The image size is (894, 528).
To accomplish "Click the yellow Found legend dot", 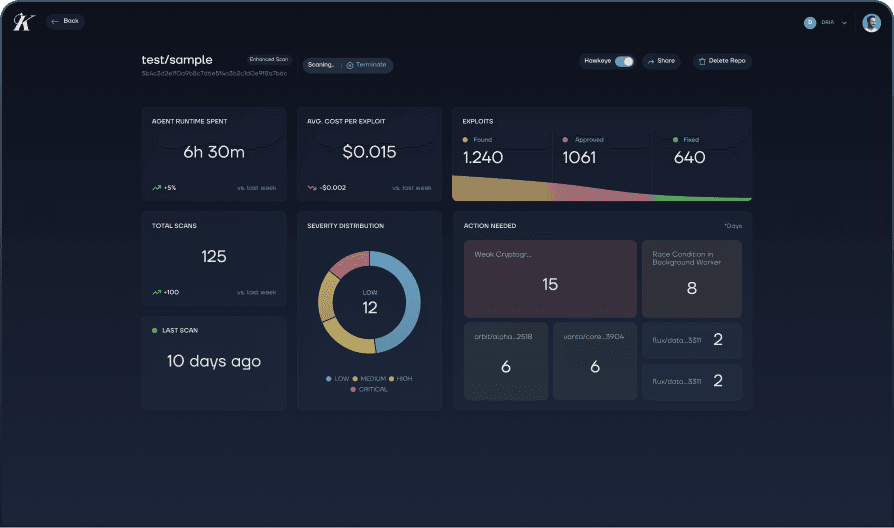I will (465, 140).
